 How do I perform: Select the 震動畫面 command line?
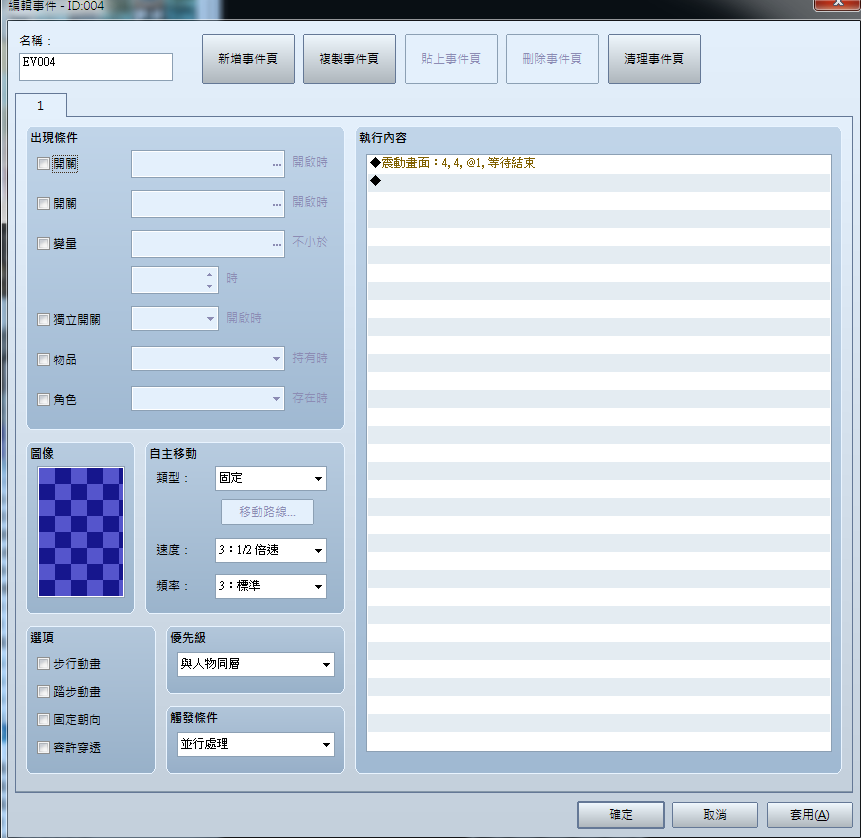pyautogui.click(x=599, y=163)
